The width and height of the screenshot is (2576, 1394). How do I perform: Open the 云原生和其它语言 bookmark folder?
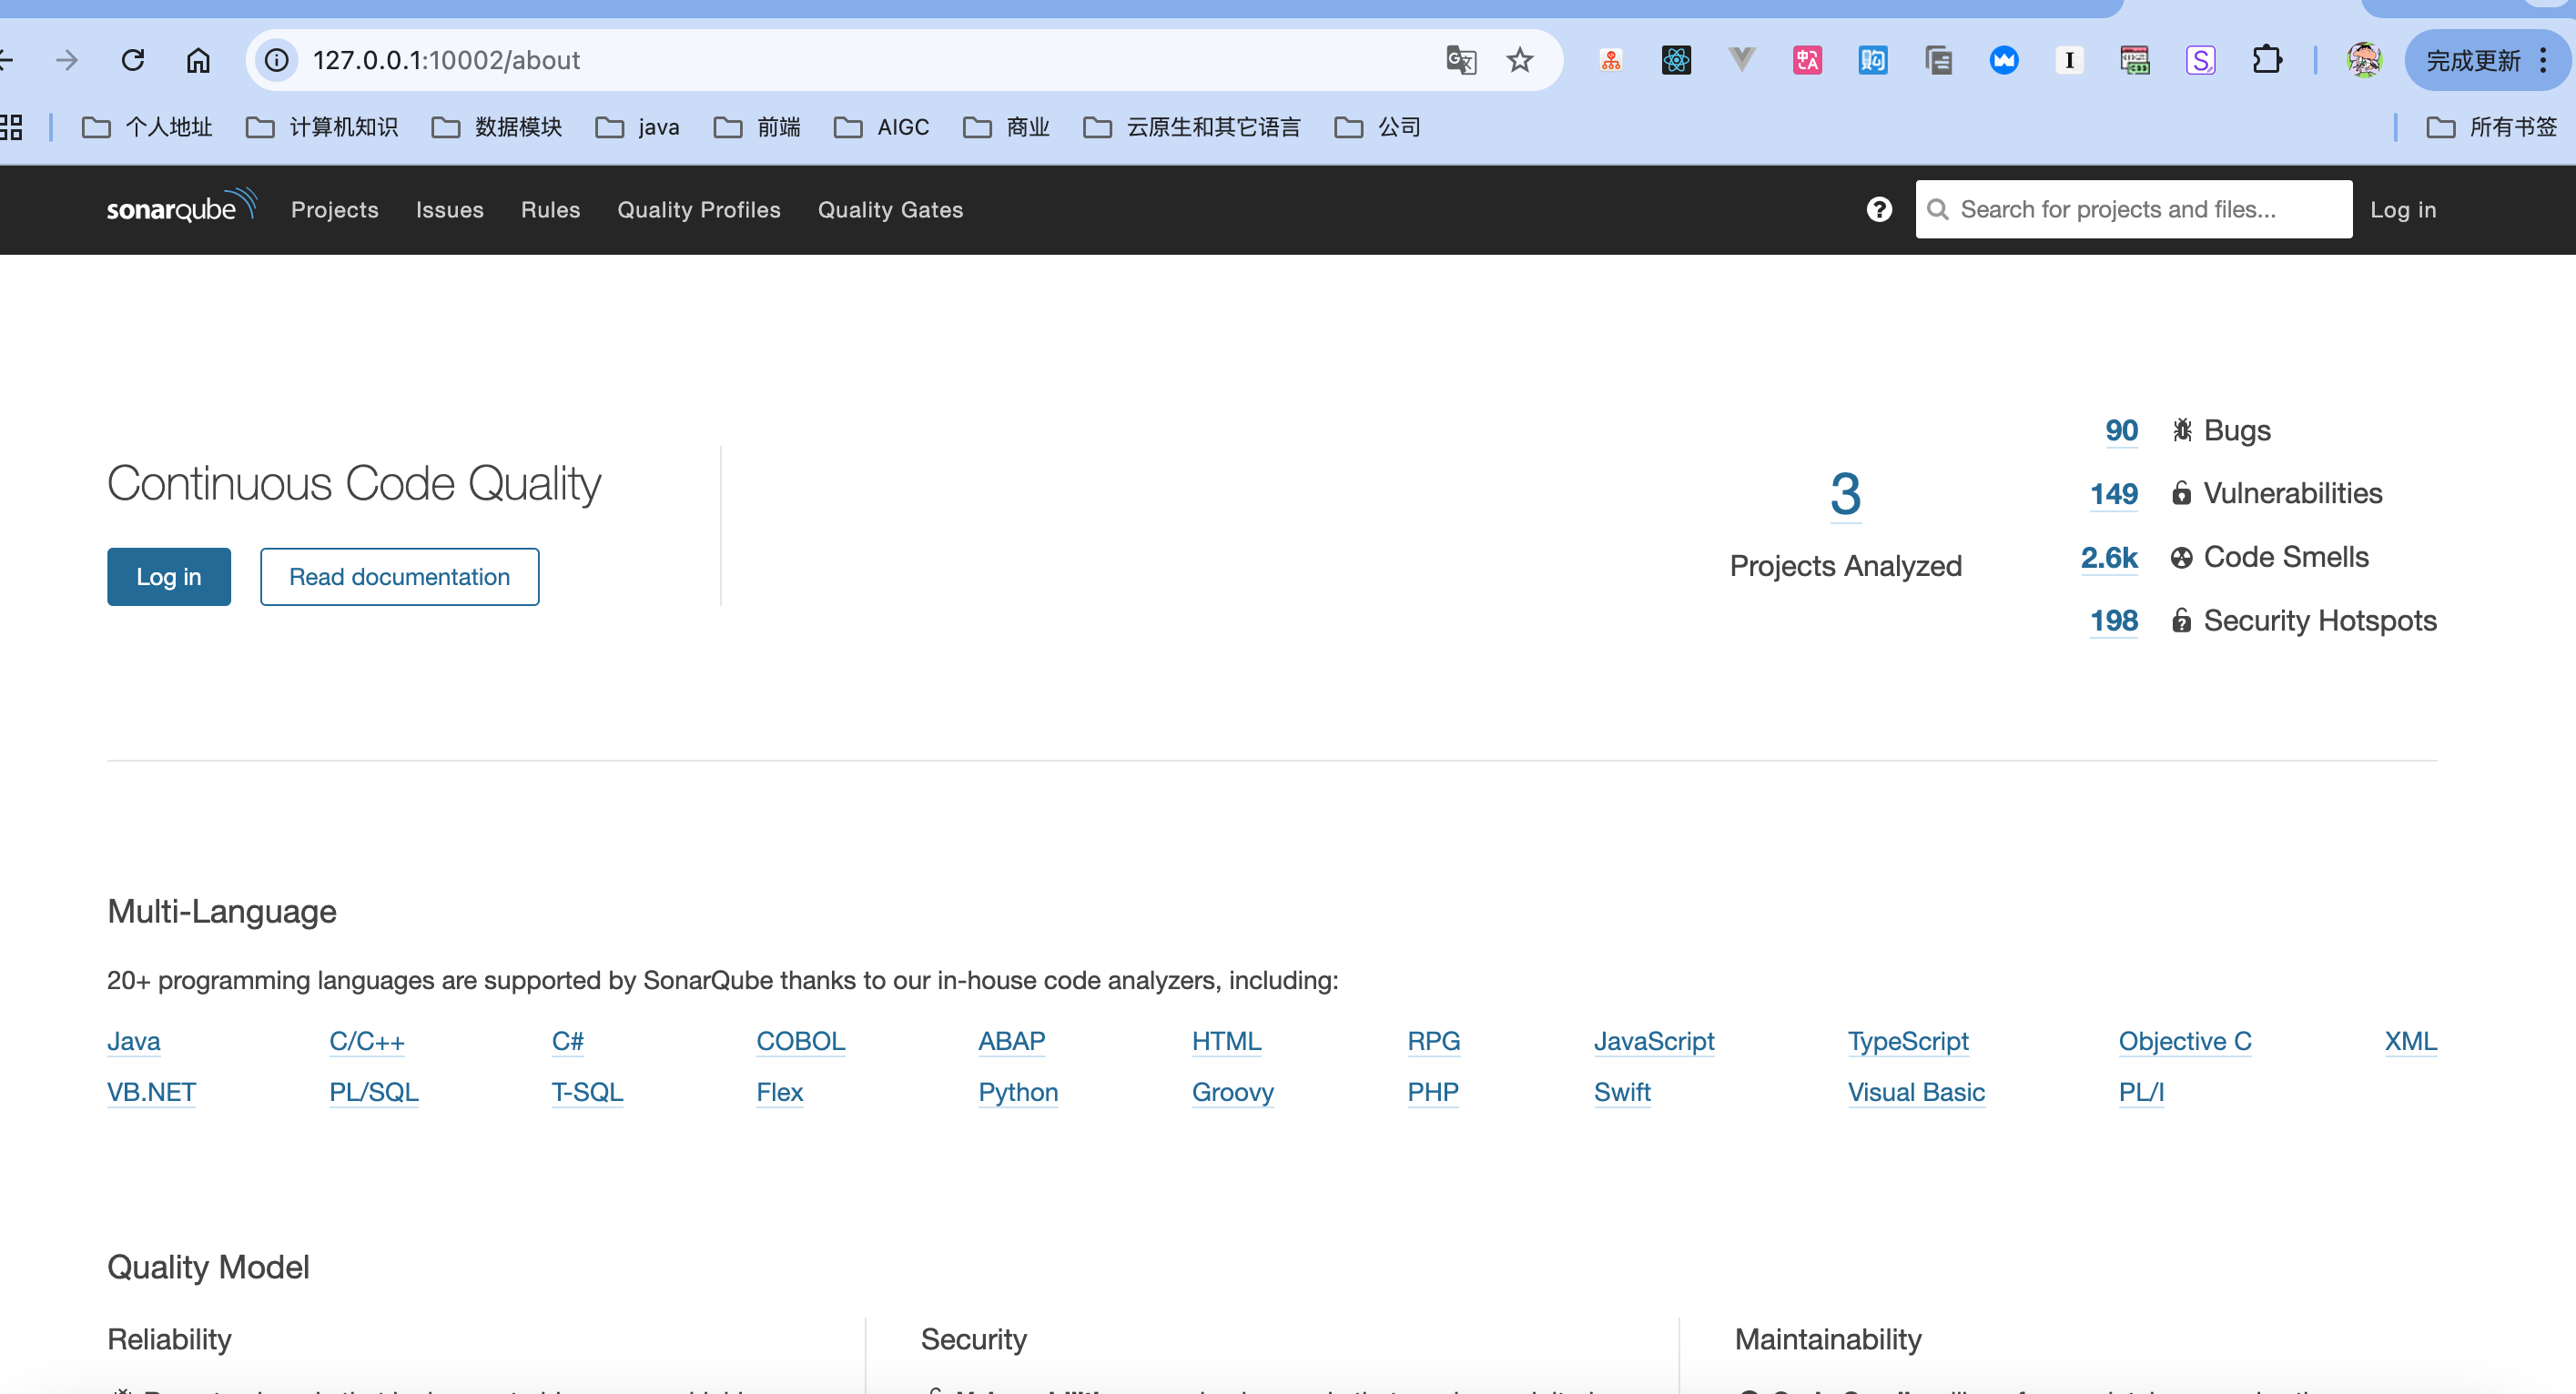(1192, 127)
